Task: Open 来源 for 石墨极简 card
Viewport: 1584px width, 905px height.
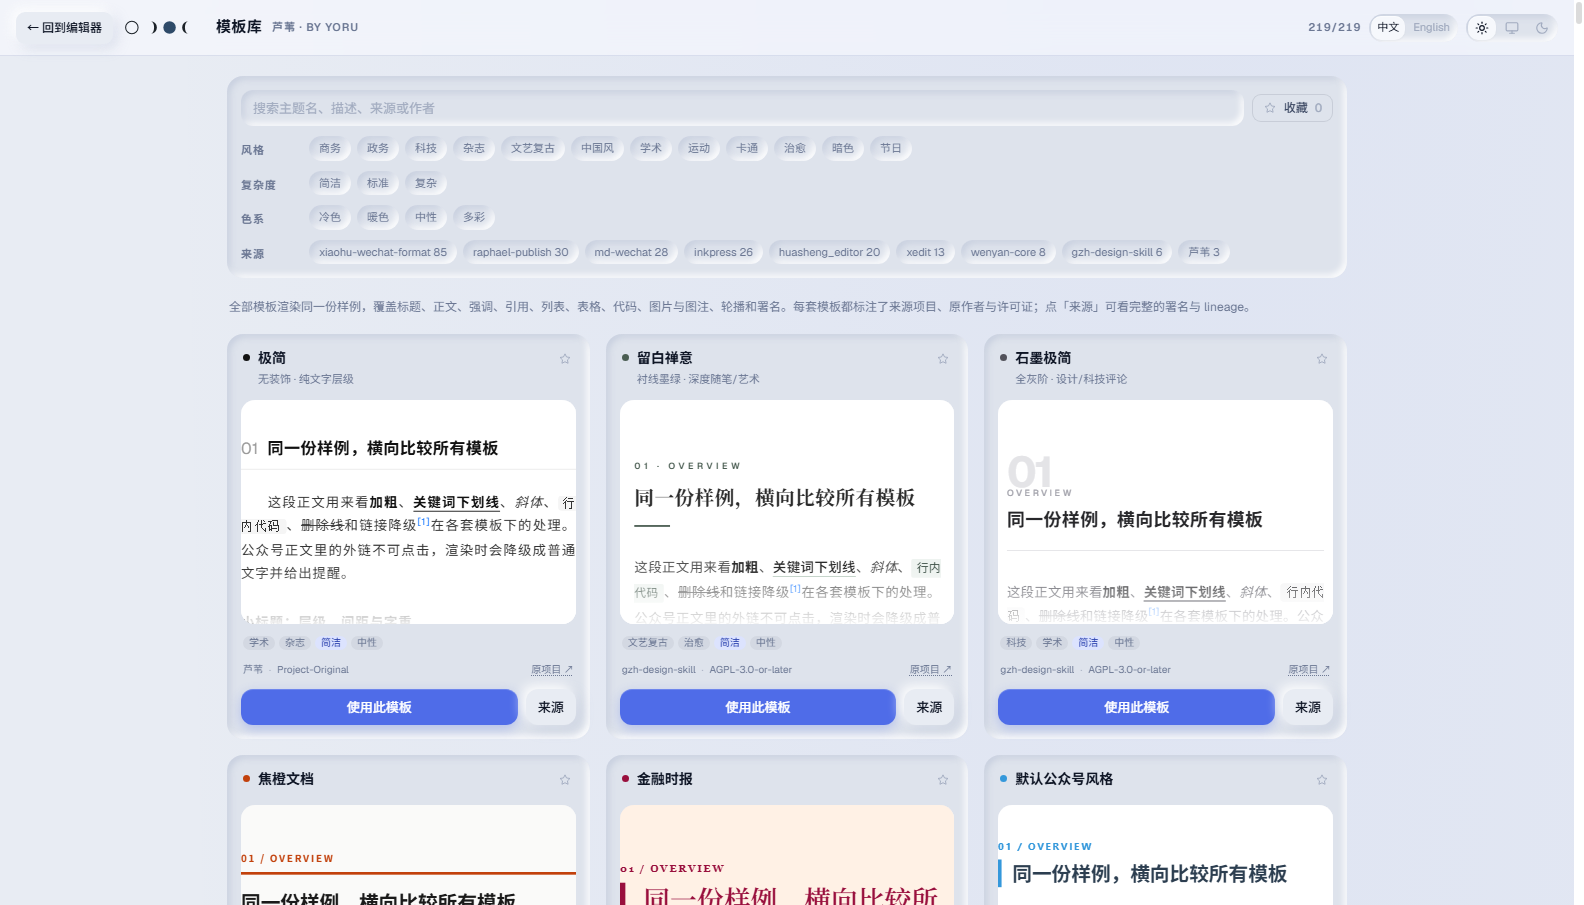Action: coord(1308,707)
